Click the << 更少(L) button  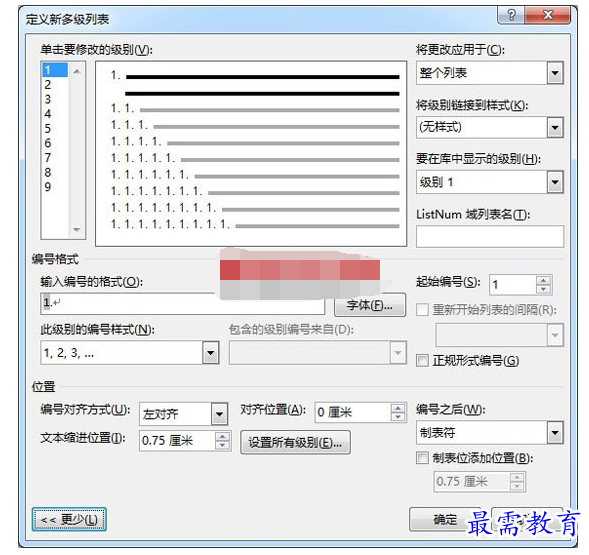69,520
